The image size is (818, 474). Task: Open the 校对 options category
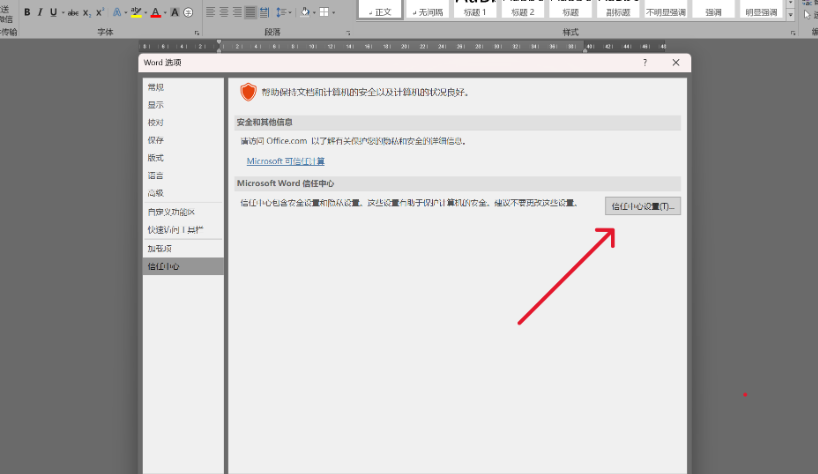coord(183,123)
